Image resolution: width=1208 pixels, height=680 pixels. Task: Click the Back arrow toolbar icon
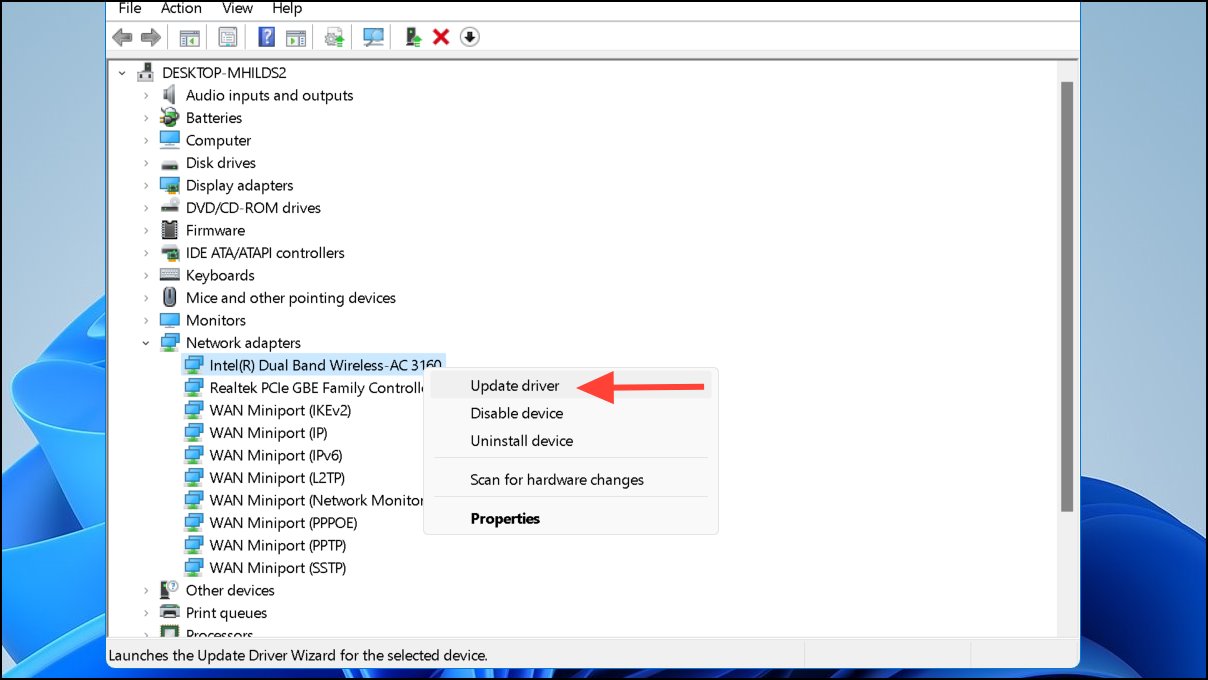(x=122, y=37)
